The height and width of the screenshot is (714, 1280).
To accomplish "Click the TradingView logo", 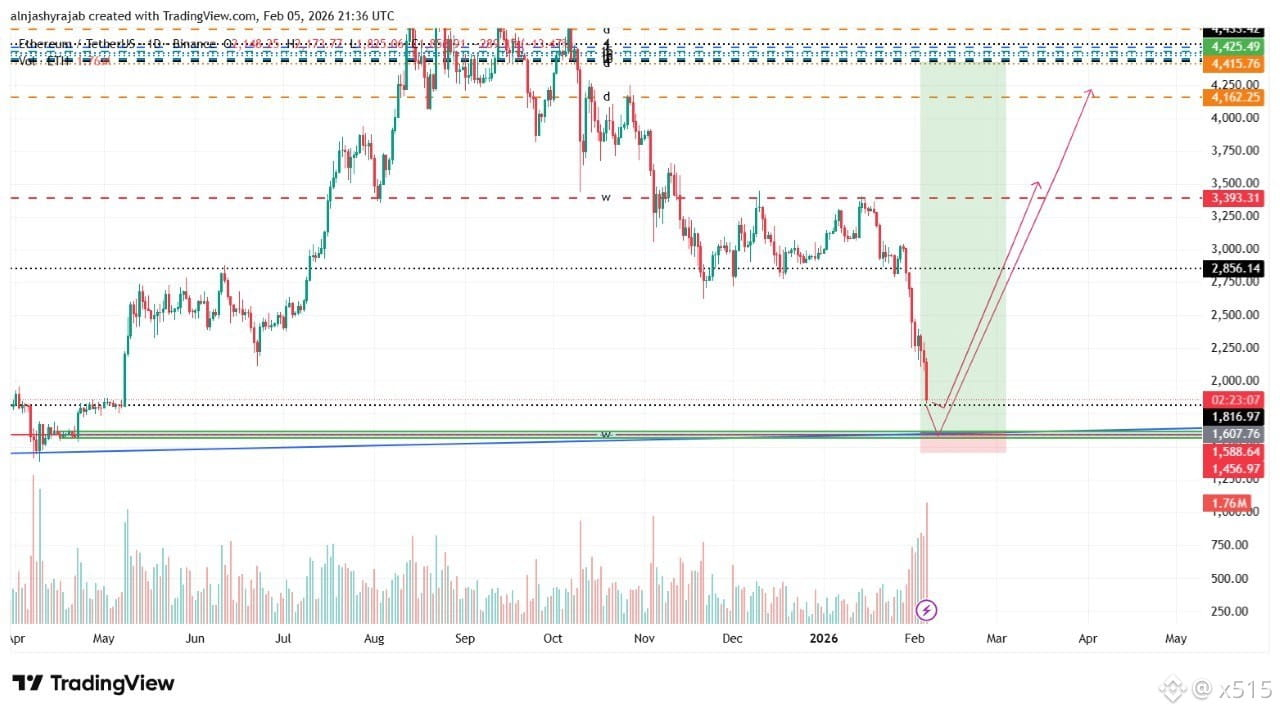I will click(x=93, y=684).
